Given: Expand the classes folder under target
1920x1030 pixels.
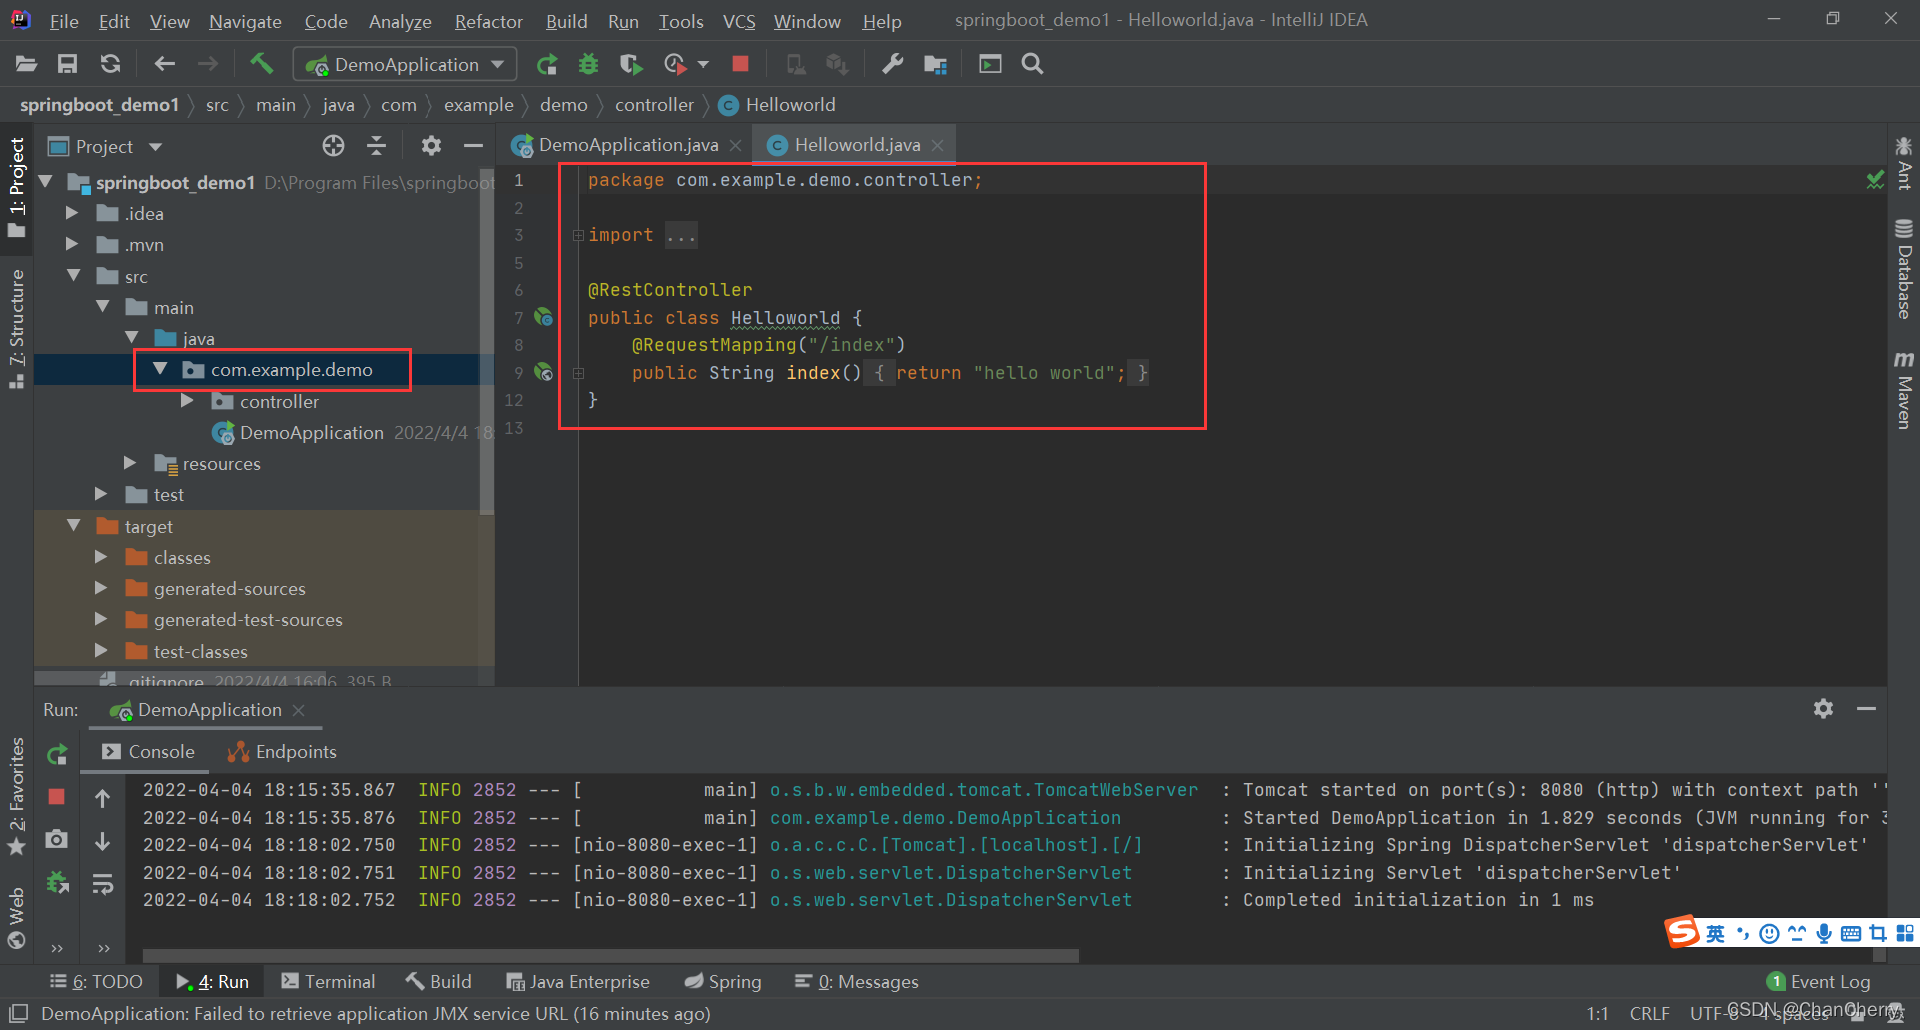Looking at the screenshot, I should [x=101, y=556].
